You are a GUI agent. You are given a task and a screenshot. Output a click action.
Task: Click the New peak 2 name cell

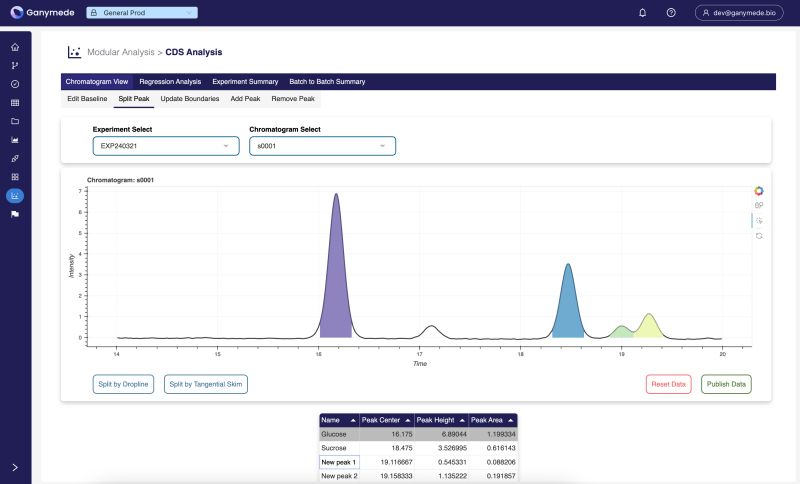tap(339, 476)
